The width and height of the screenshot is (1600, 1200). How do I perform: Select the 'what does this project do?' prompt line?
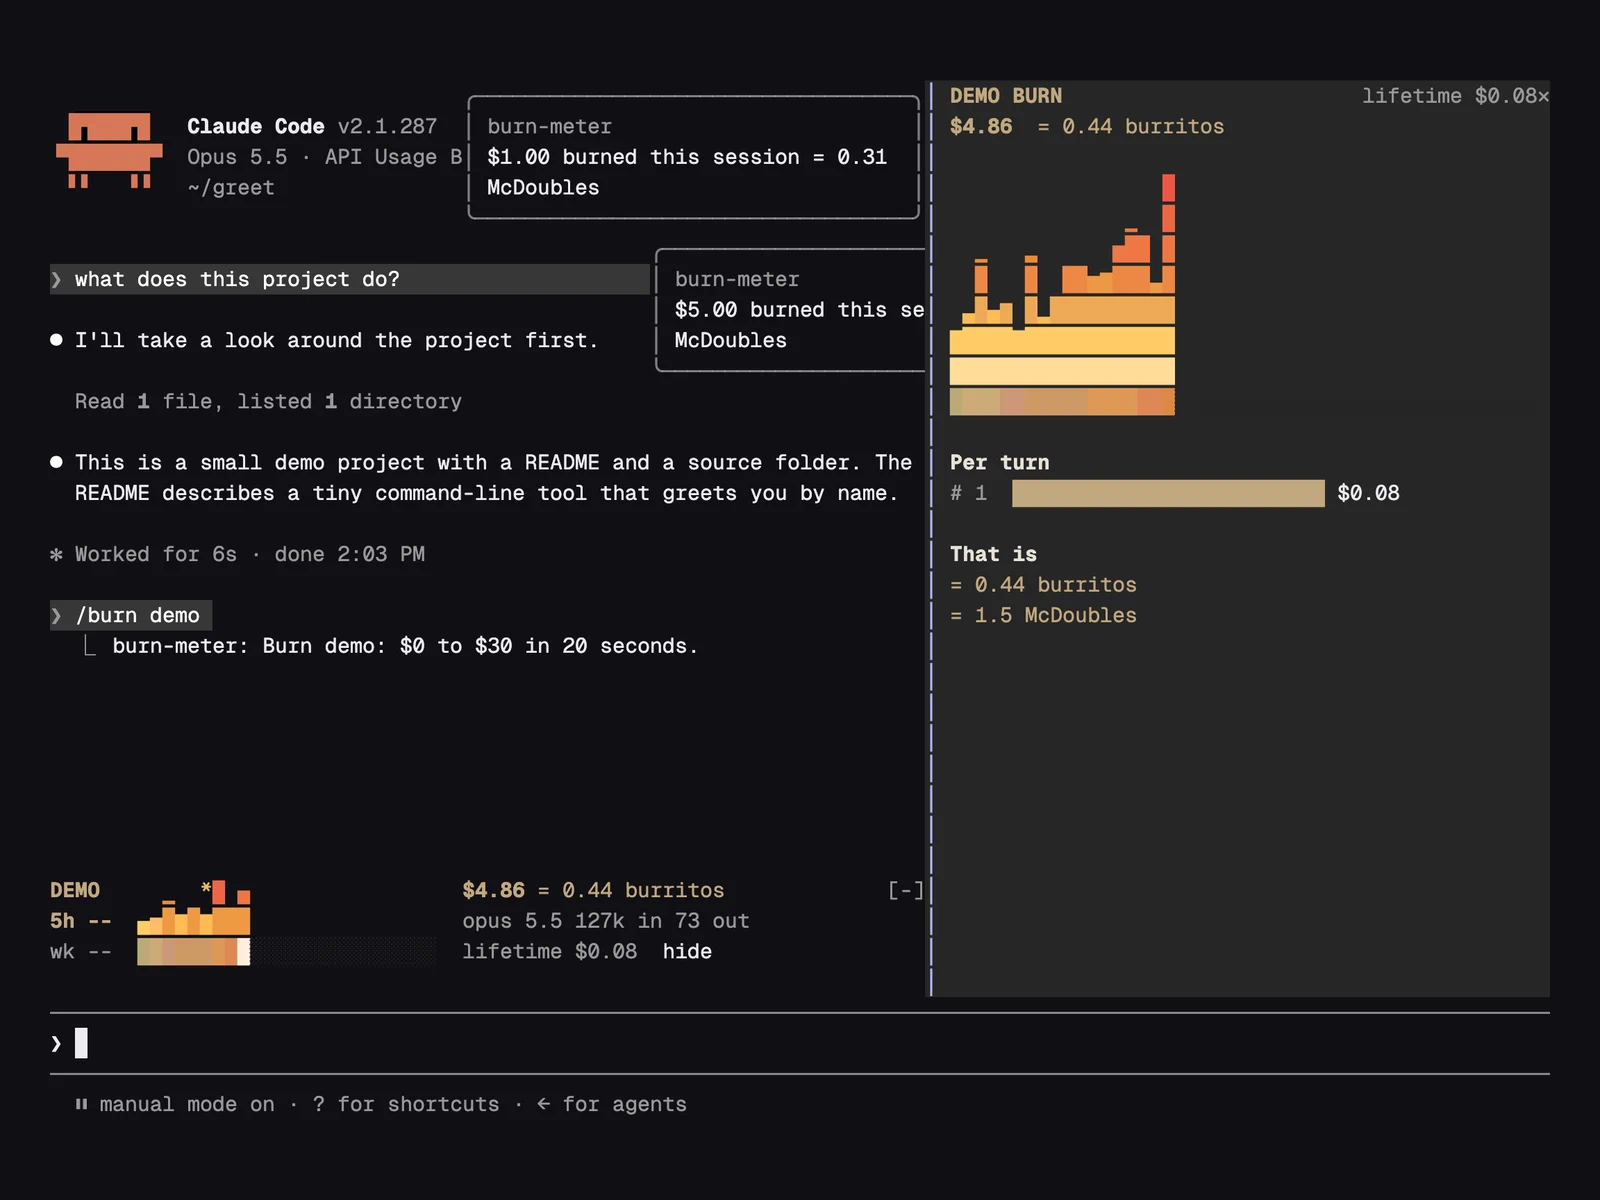point(350,279)
